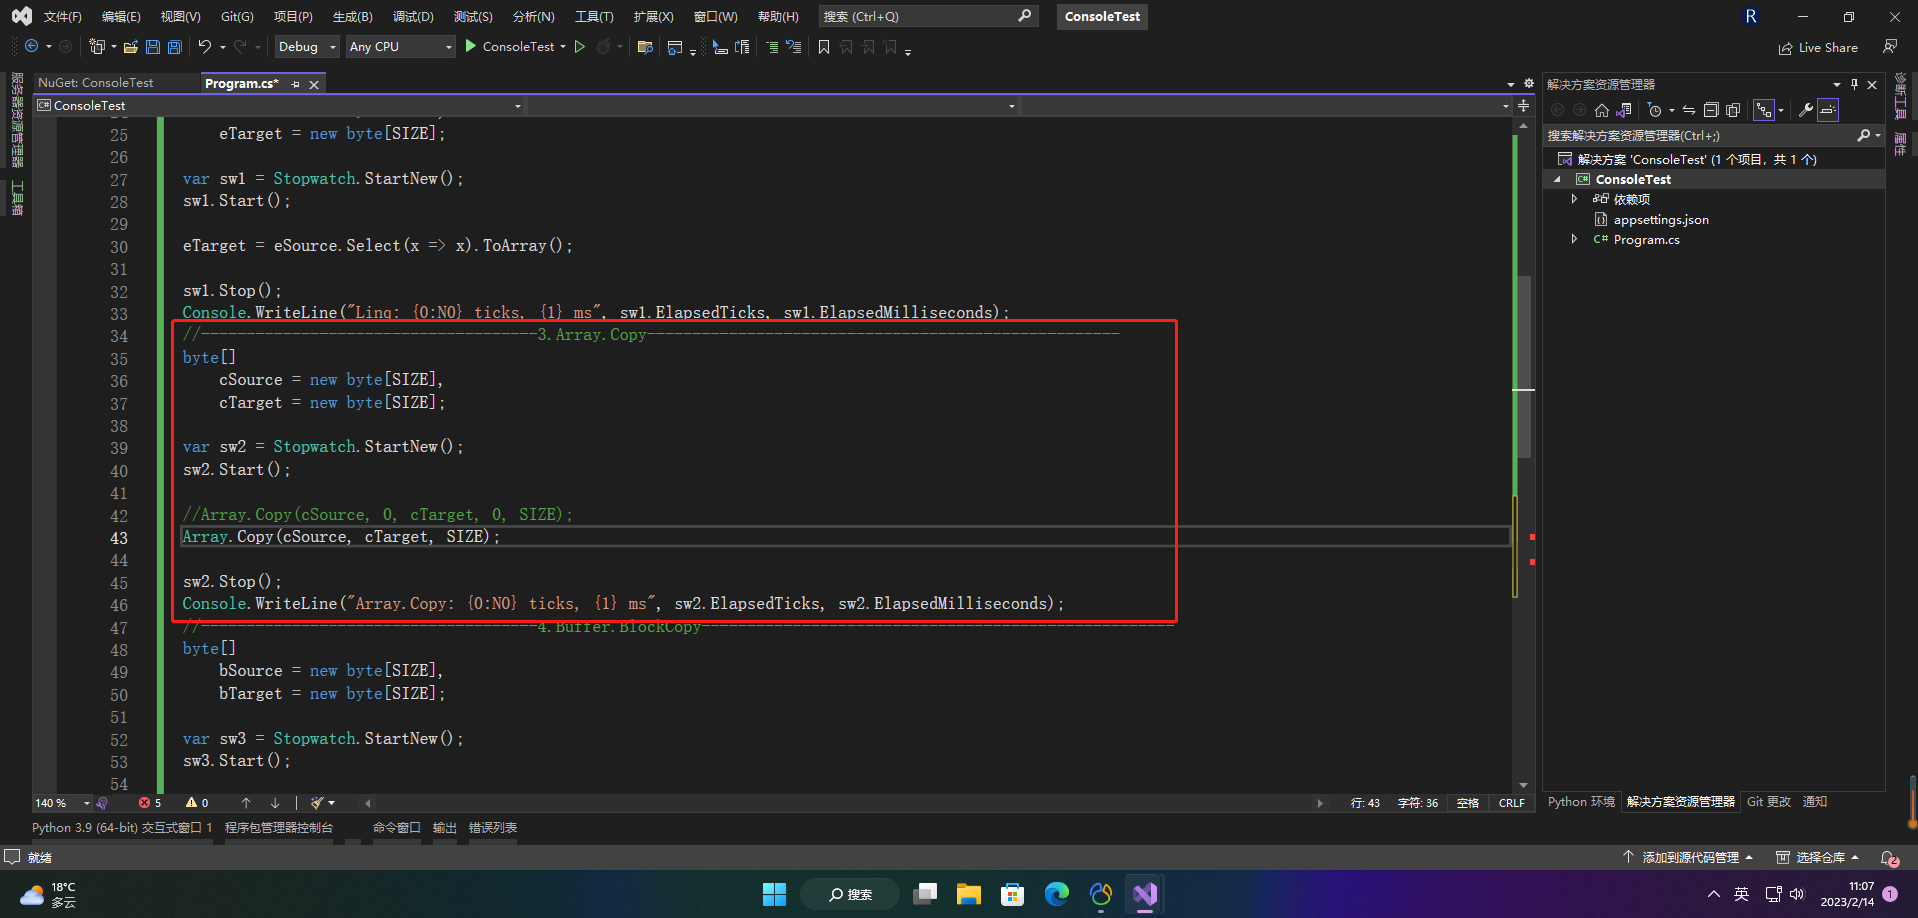The width and height of the screenshot is (1918, 918).
Task: Toggle Preview Selected Items in Solution Explorer
Action: tap(1828, 110)
